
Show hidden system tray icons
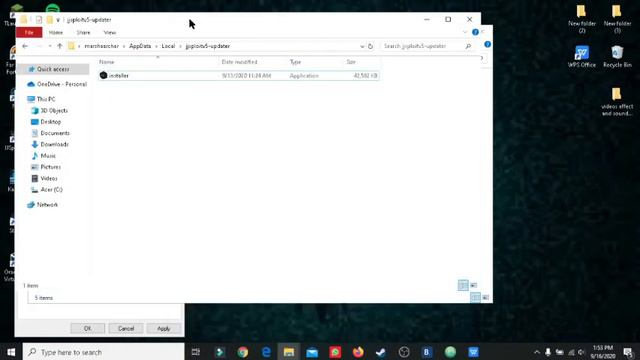[537, 352]
